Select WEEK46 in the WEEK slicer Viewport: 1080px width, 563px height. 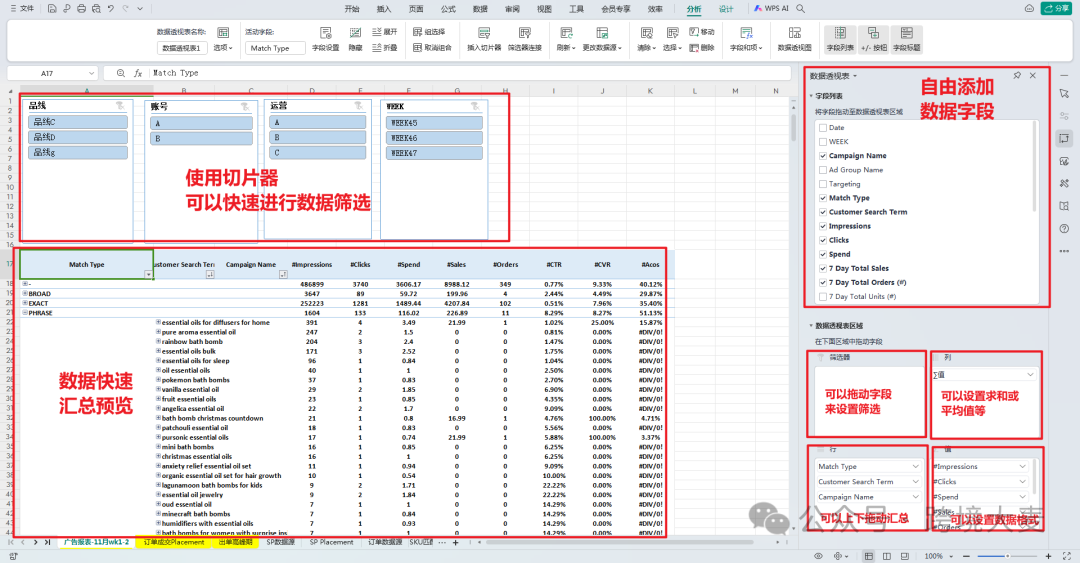pyautogui.click(x=434, y=138)
